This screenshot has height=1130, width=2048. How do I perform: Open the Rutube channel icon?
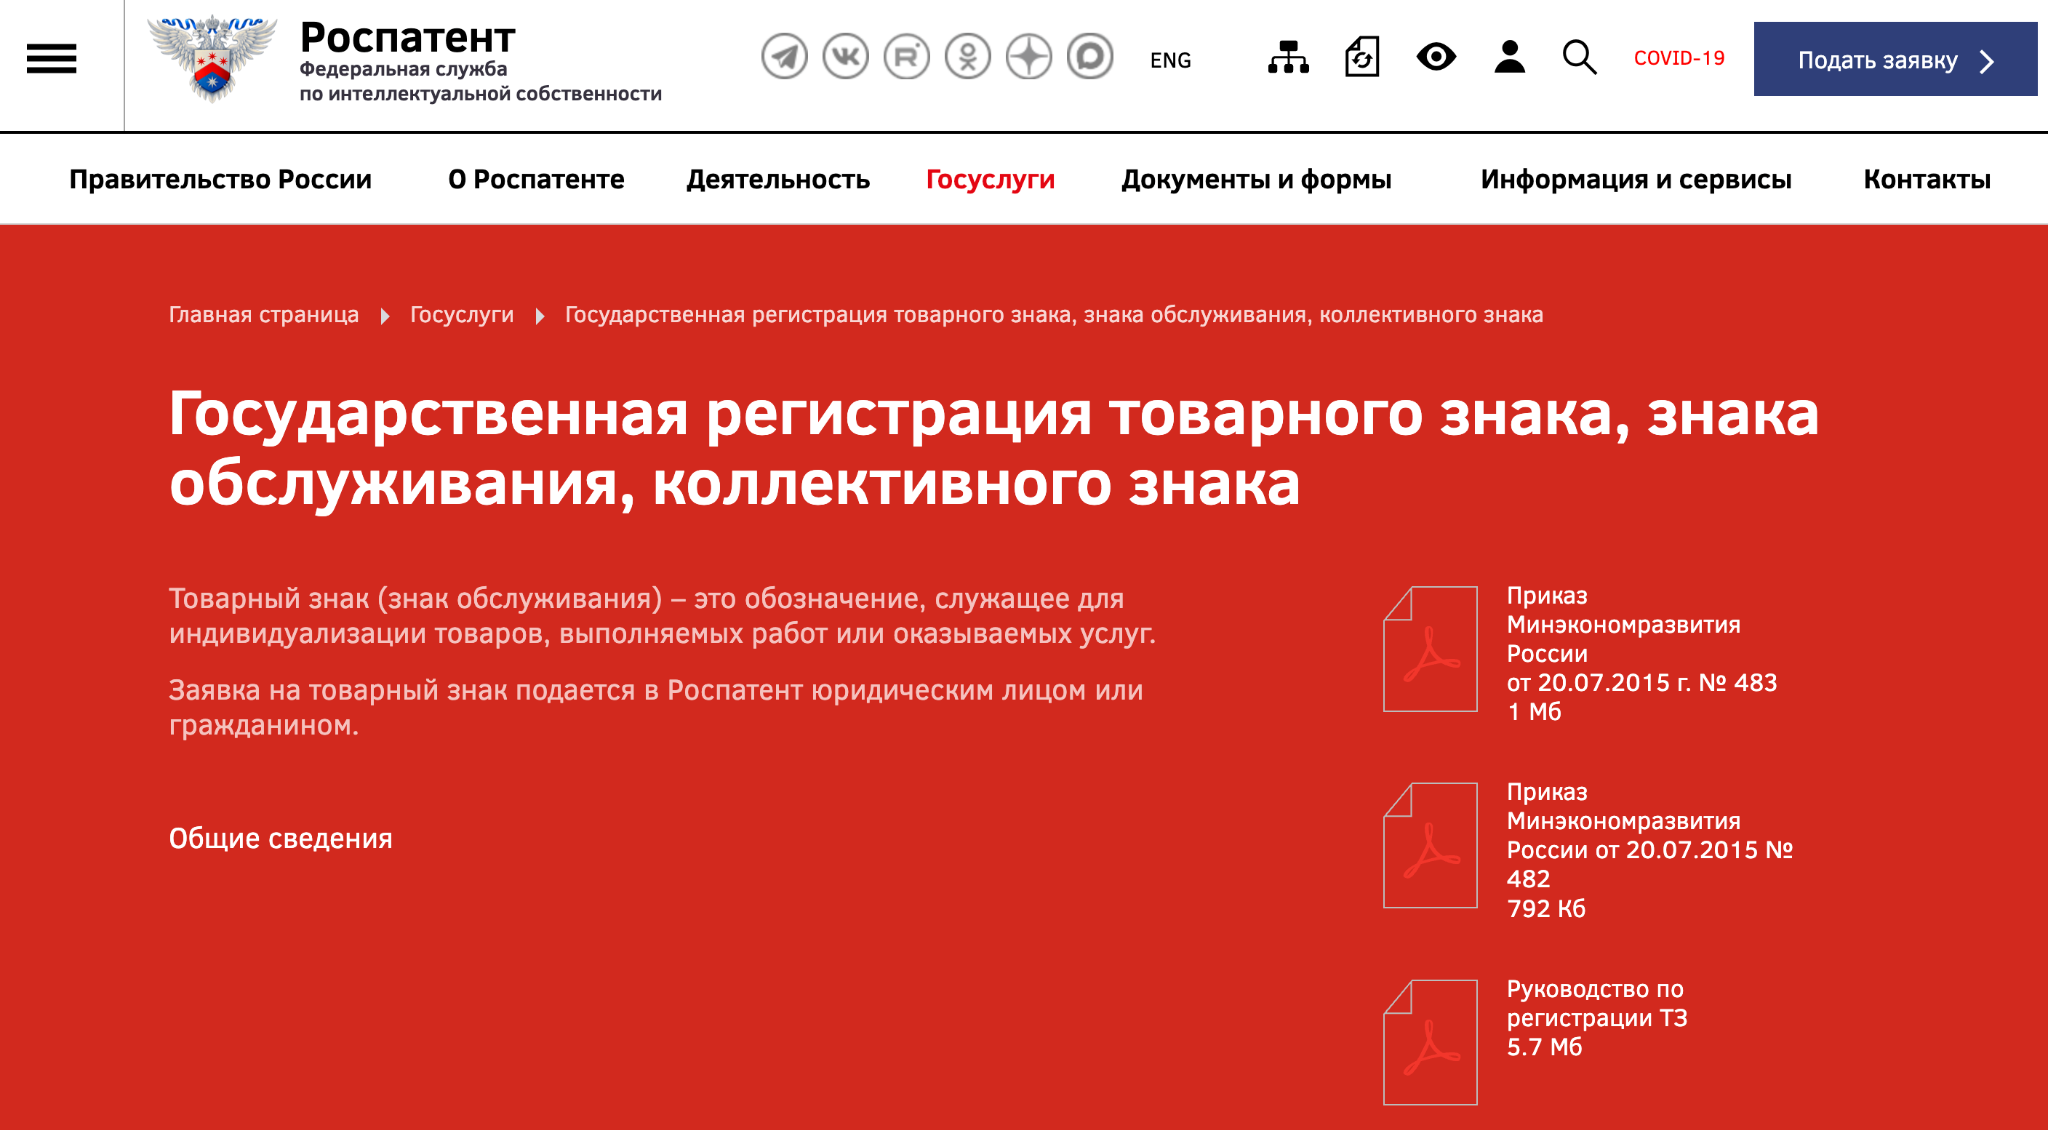click(x=906, y=57)
